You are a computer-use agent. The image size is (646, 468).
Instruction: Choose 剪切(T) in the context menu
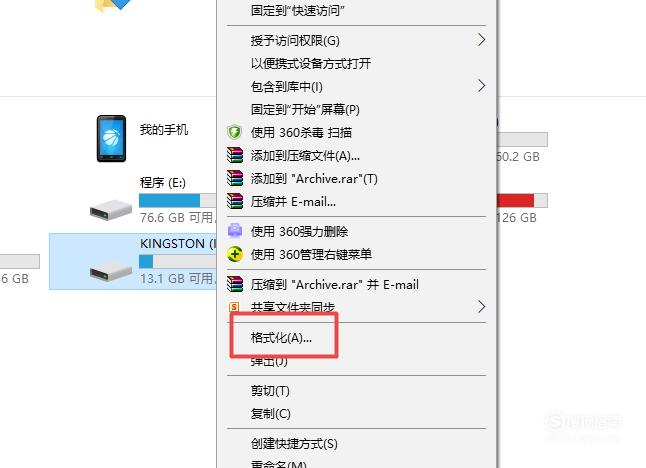(270, 391)
